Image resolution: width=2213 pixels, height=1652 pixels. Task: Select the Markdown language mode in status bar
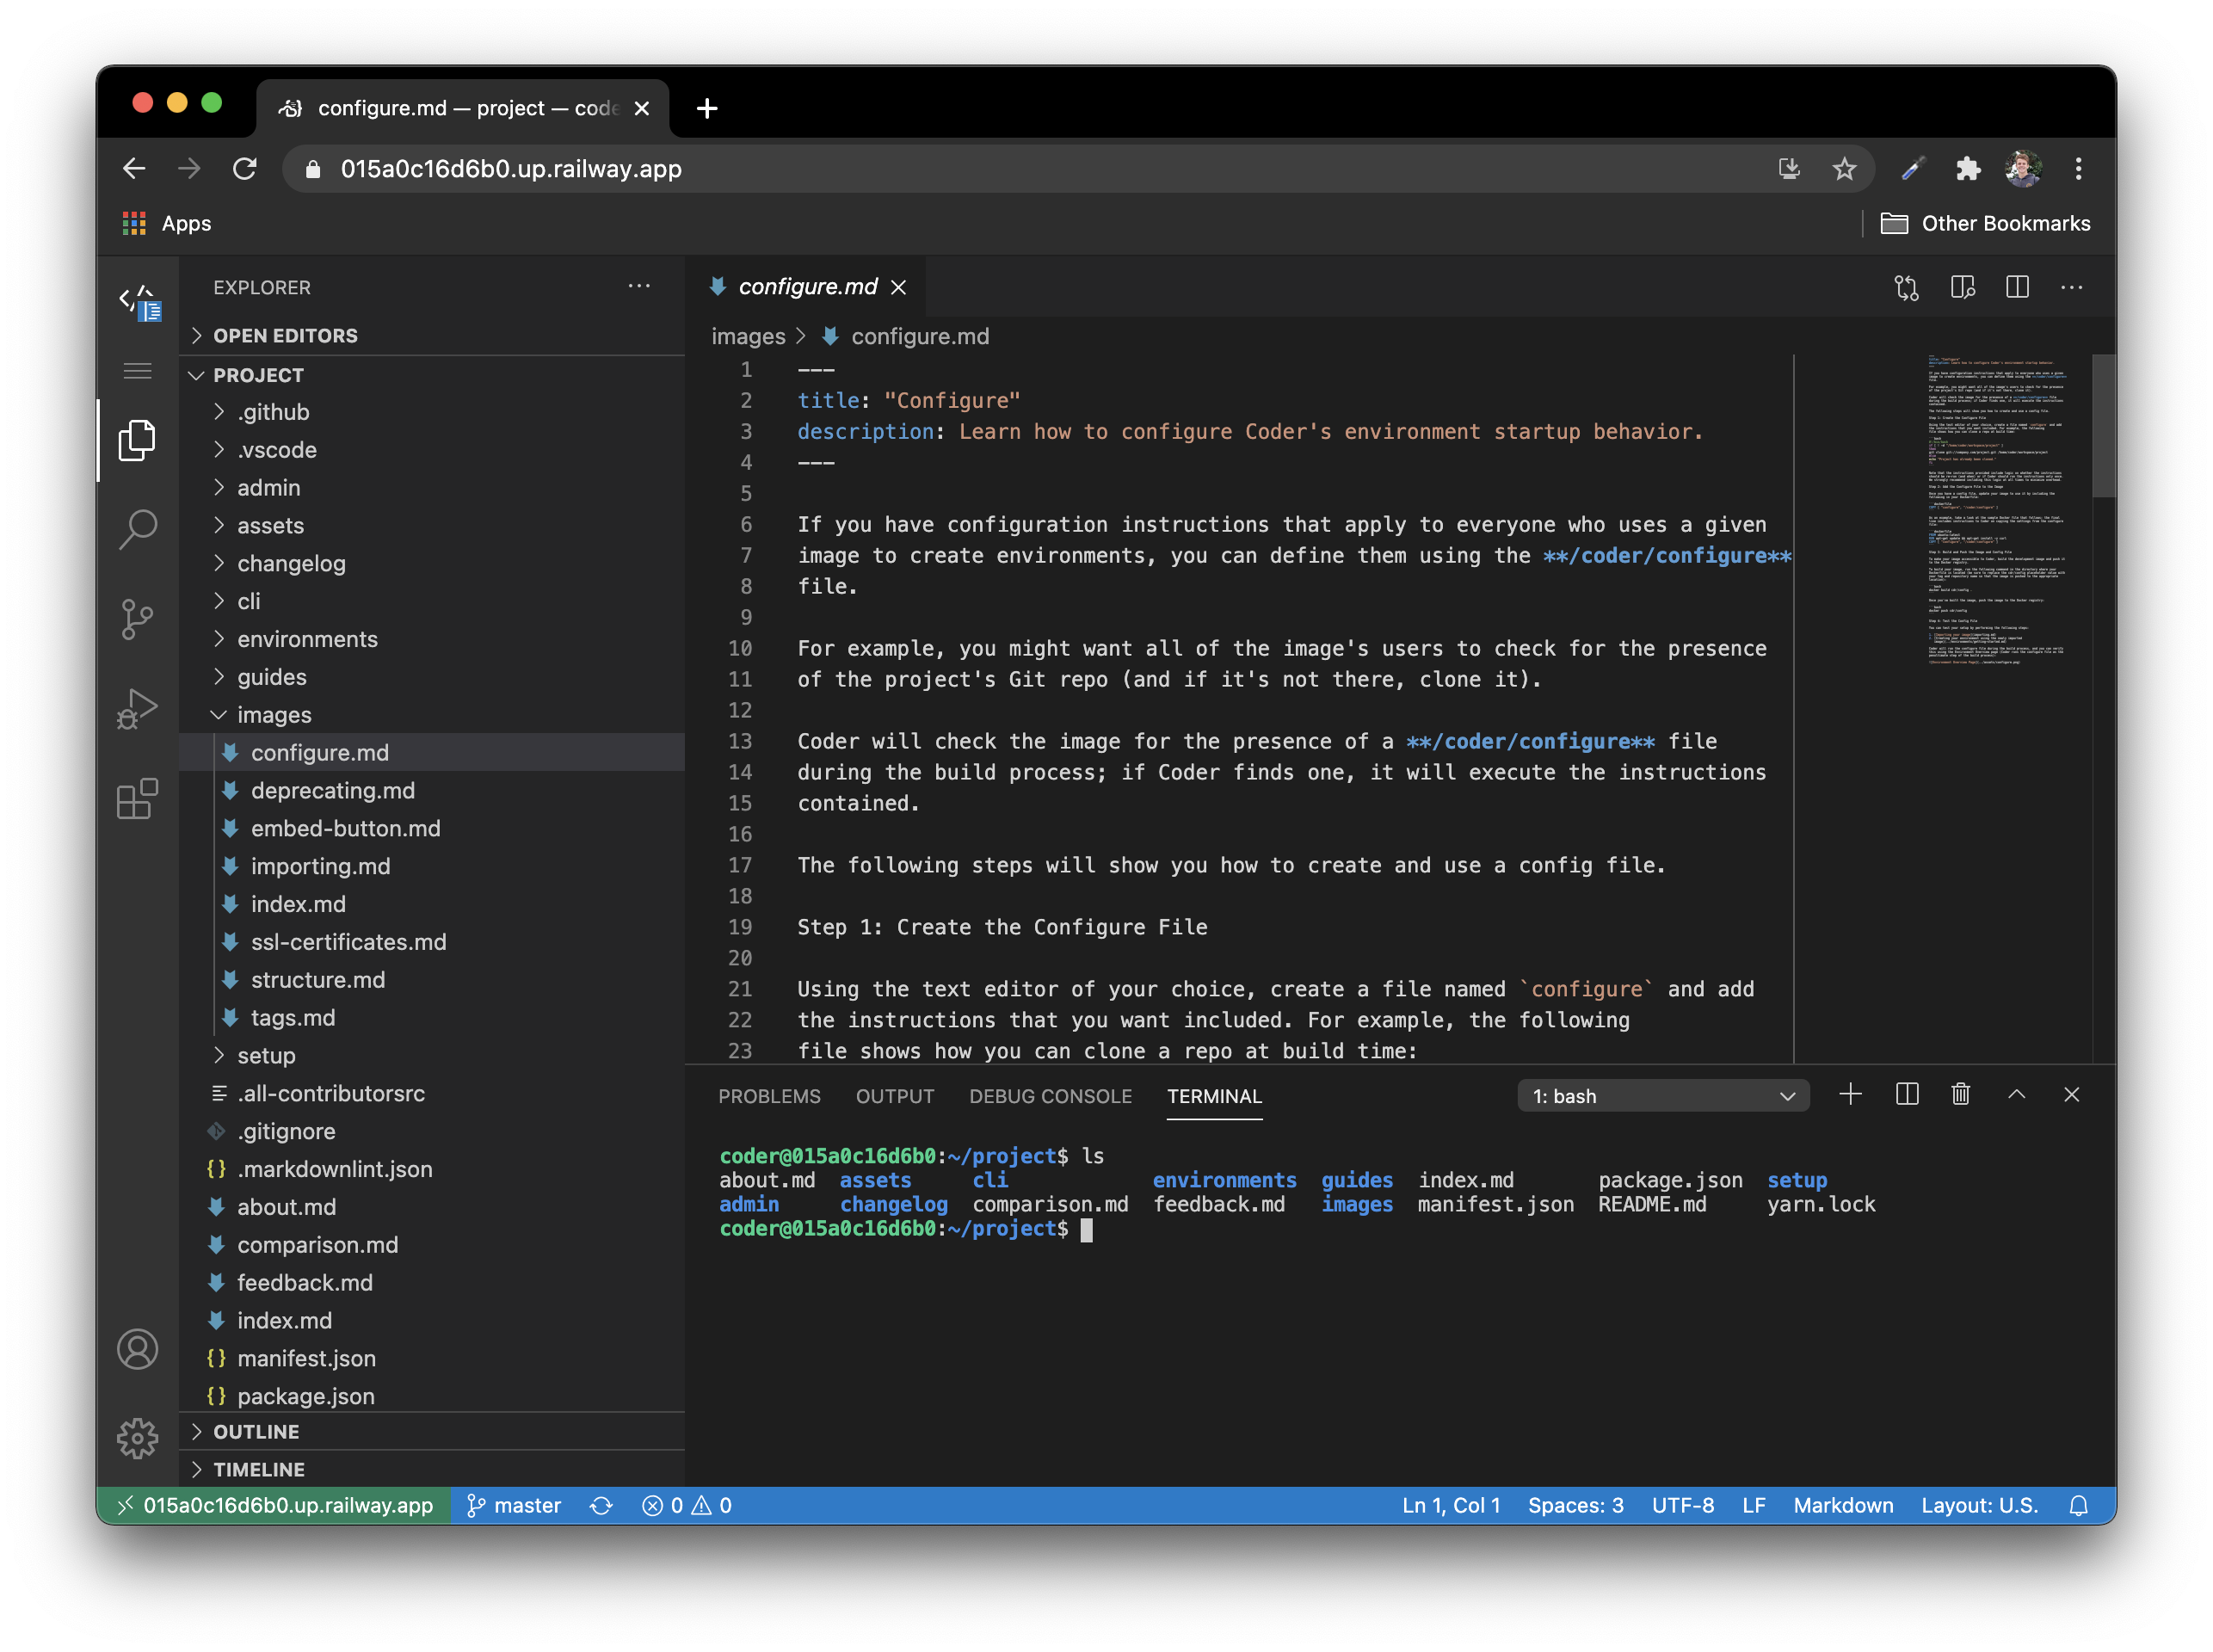click(1843, 1505)
